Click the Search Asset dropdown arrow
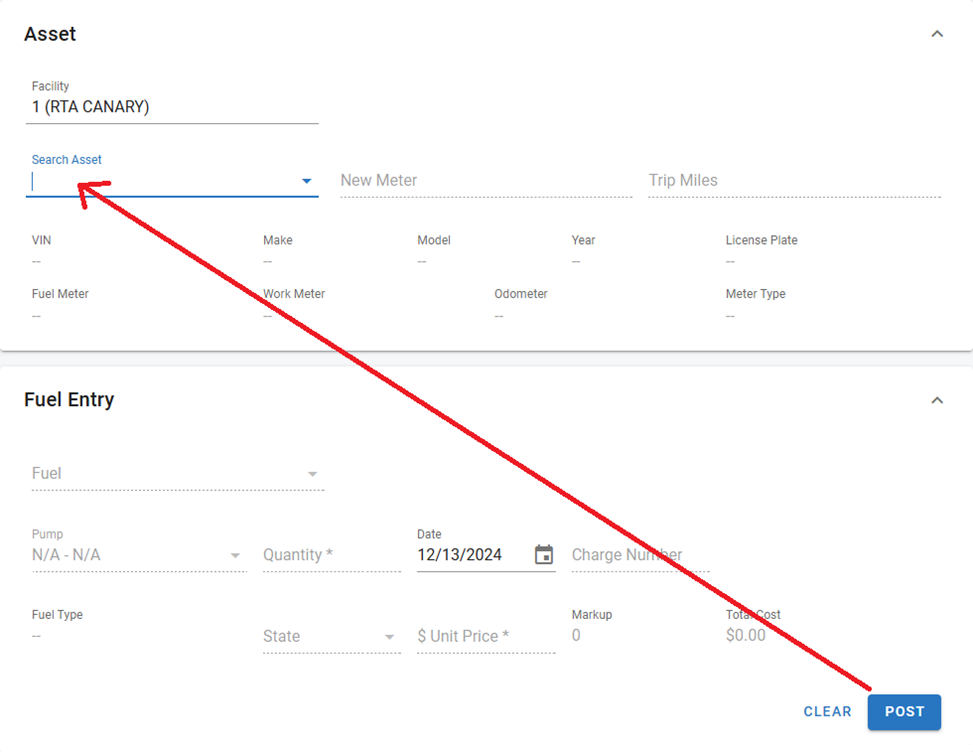973x752 pixels. 307,181
